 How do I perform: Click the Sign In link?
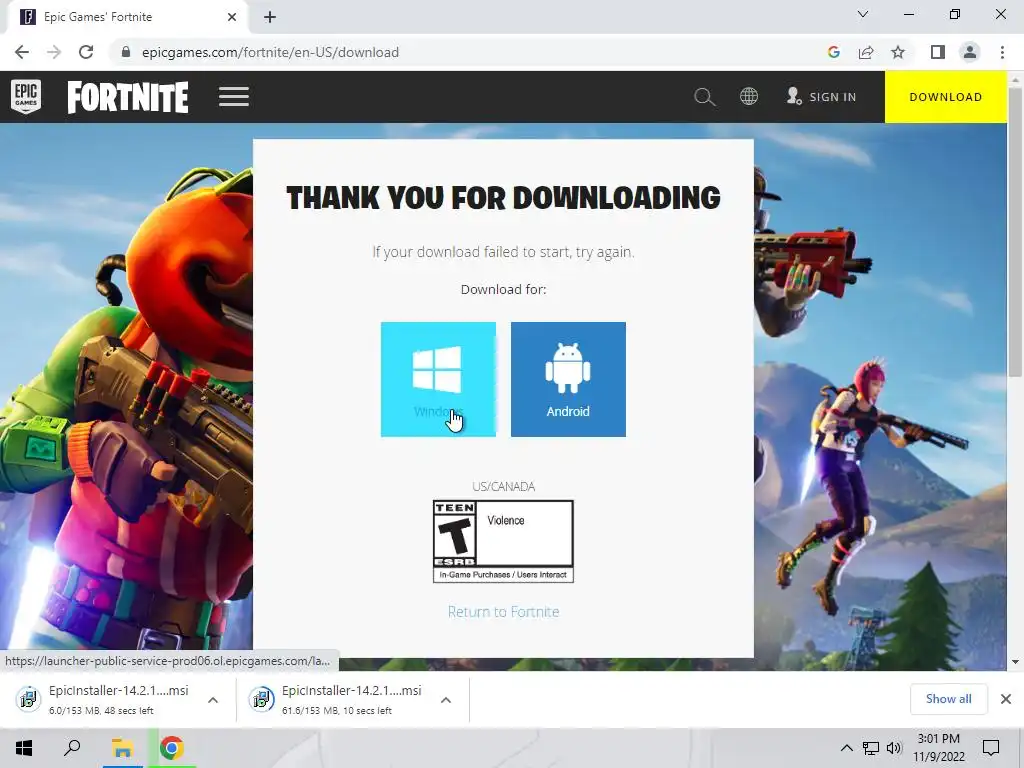(822, 97)
